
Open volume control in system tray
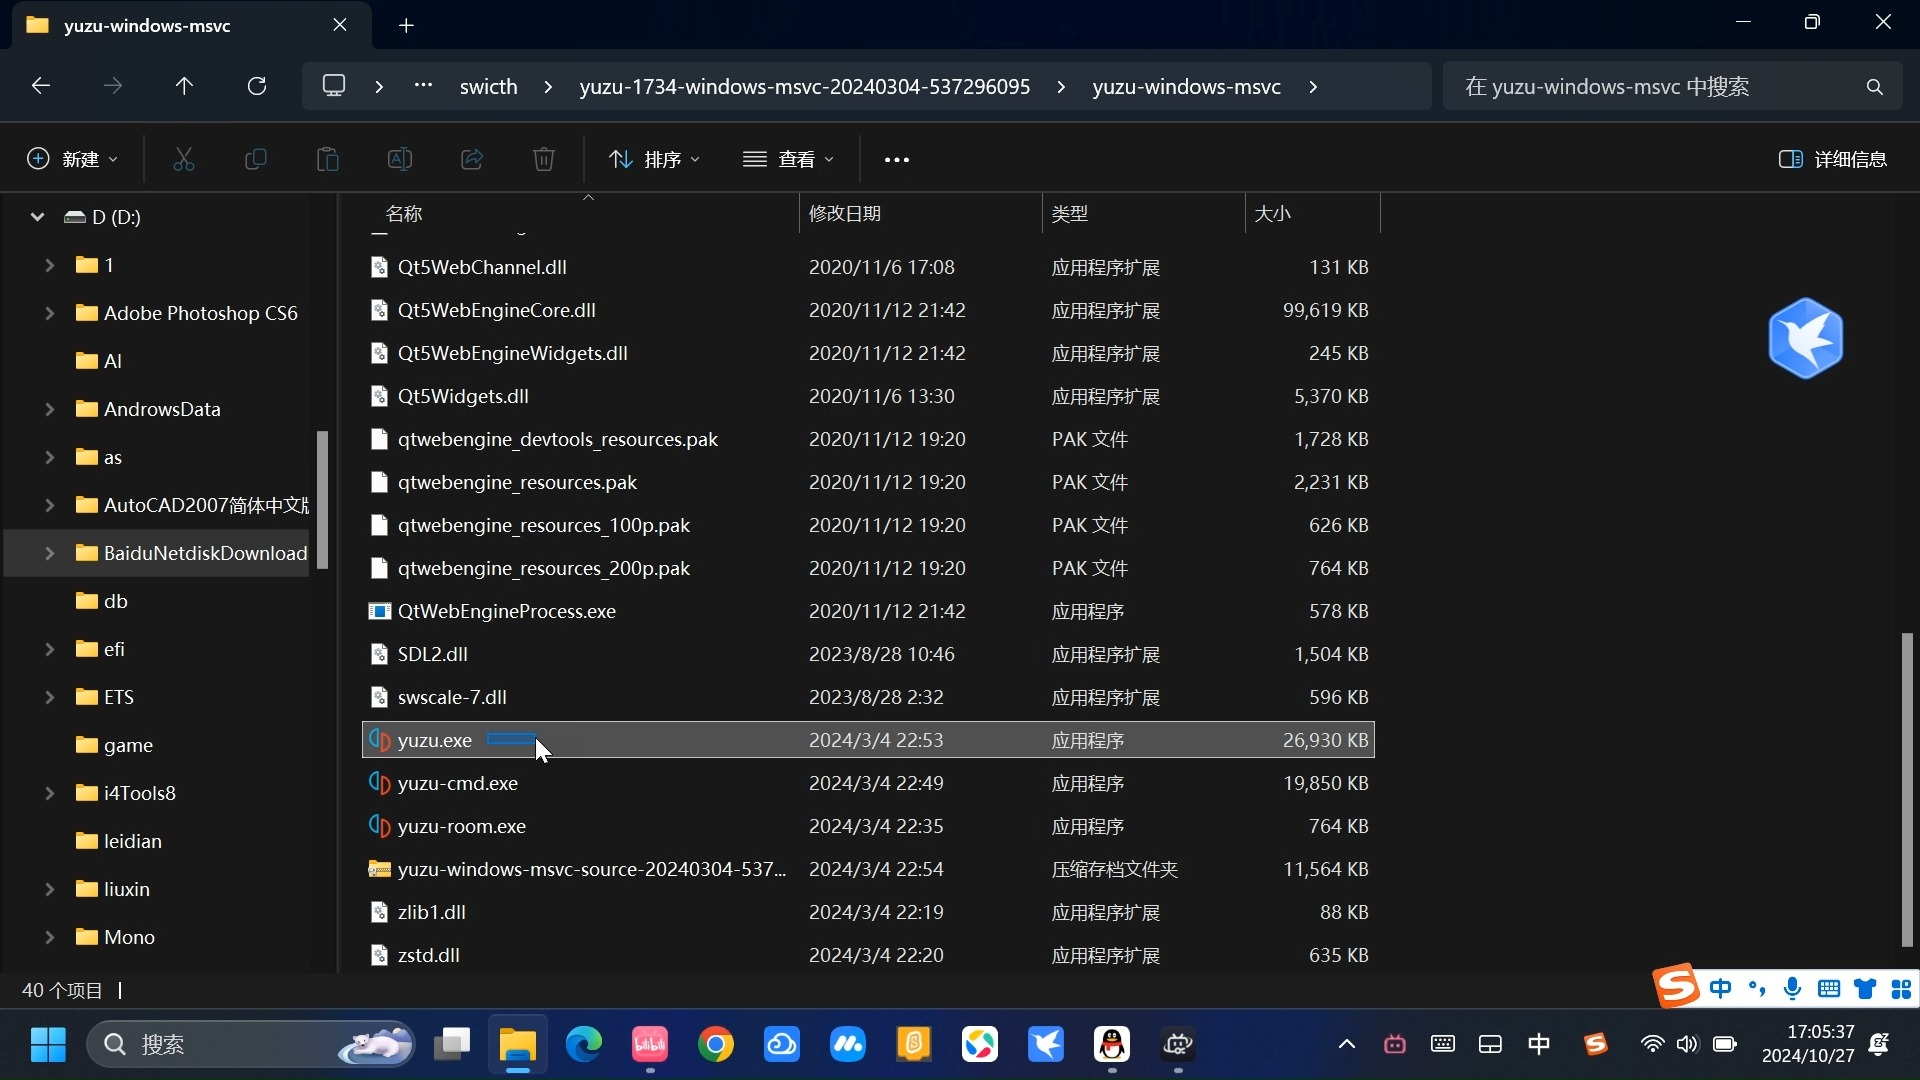pyautogui.click(x=1688, y=1045)
